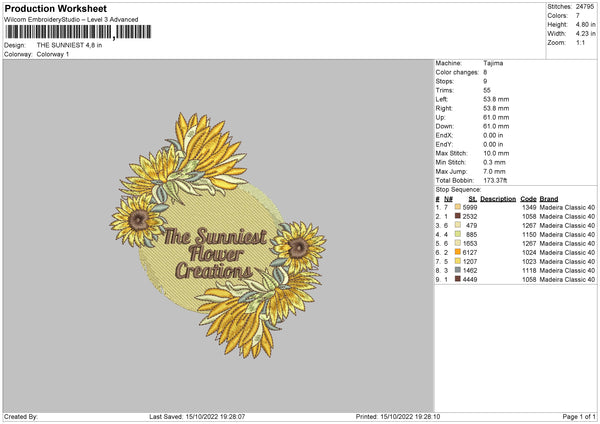Click thread code 1023 in stop 7
Screen dimensions: 600x424
coord(529,262)
